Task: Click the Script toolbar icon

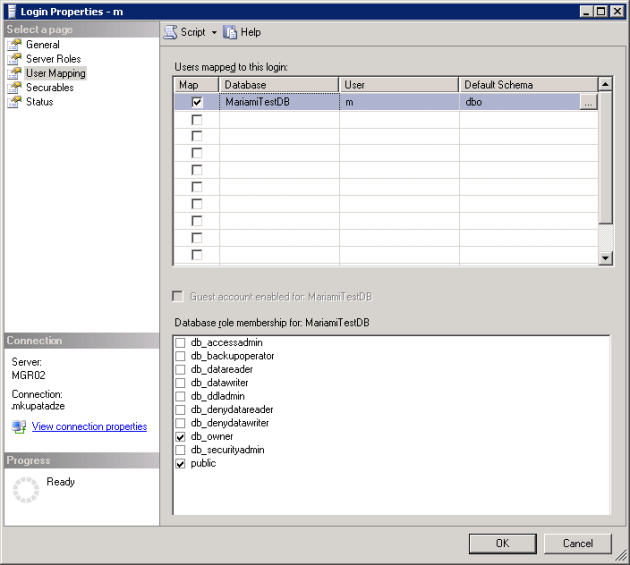Action: coord(171,32)
